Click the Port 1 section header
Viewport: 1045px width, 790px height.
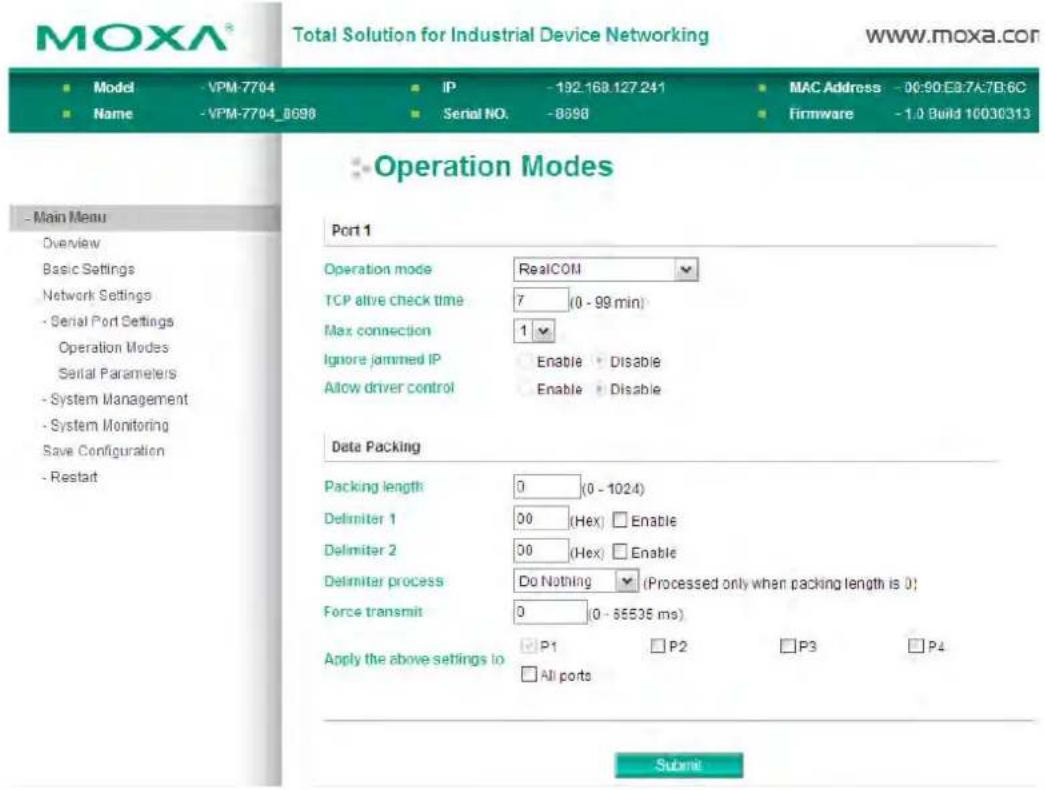351,231
